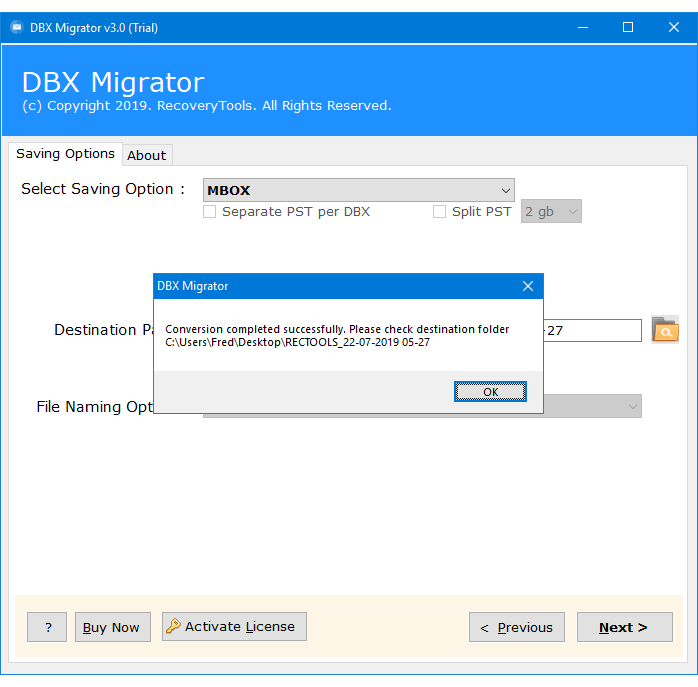Viewport: 698px width, 687px height.
Task: Close the DBX Migrator dialog with X
Action: (x=528, y=286)
